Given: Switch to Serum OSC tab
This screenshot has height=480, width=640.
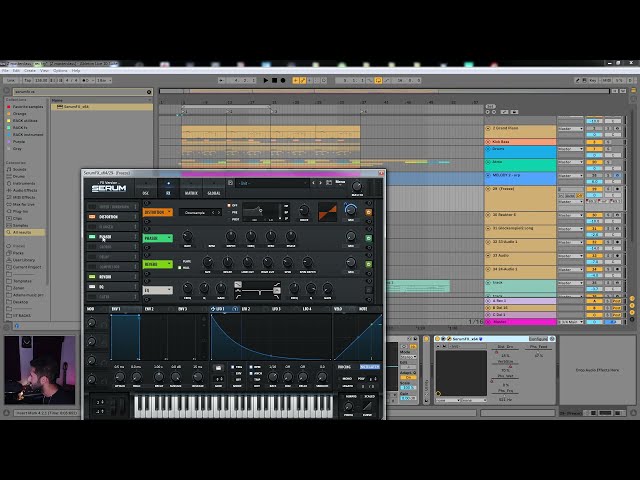Looking at the screenshot, I should click(x=146, y=189).
